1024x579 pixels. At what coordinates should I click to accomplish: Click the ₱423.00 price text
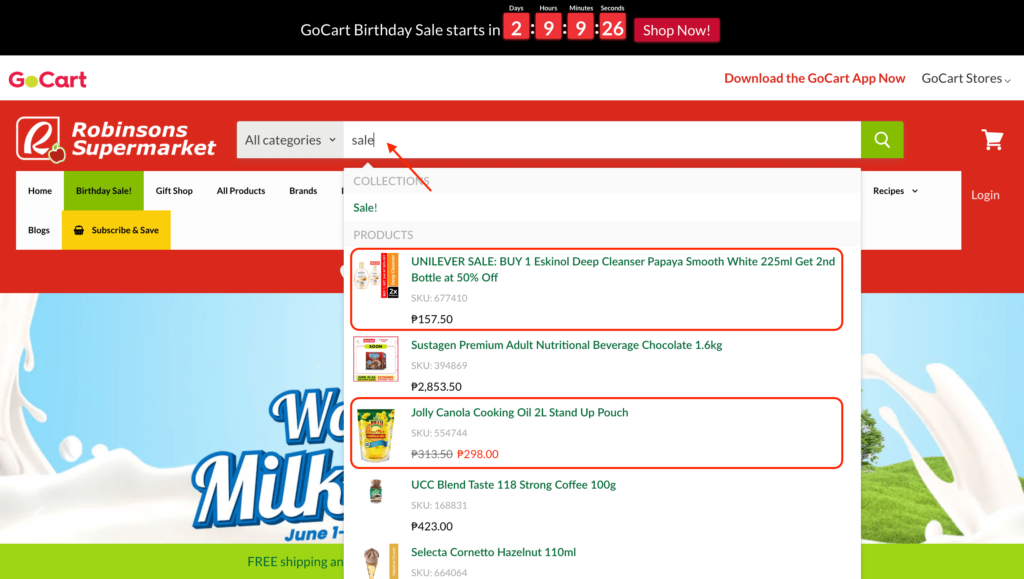click(432, 526)
